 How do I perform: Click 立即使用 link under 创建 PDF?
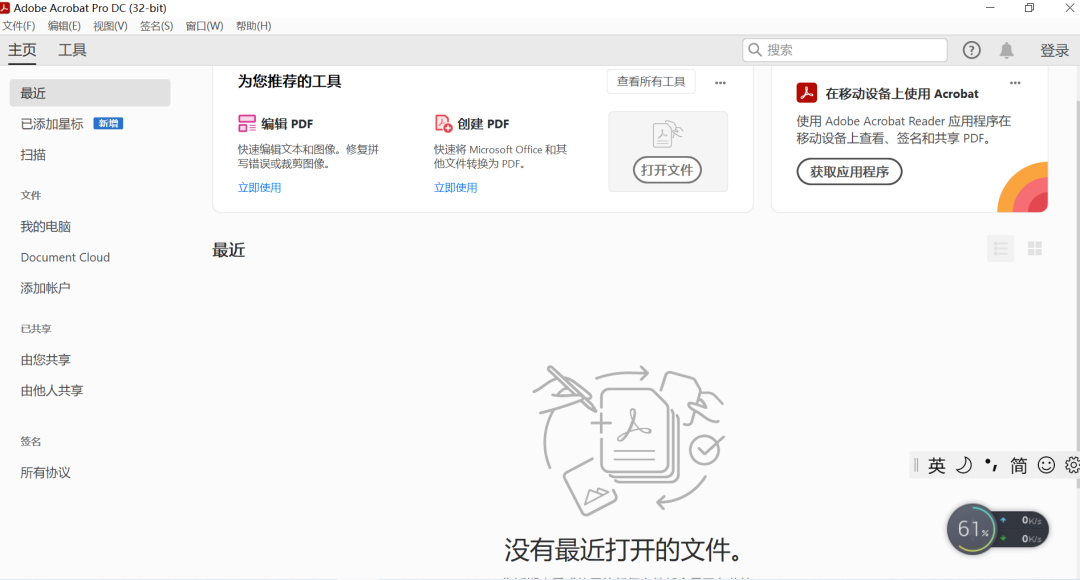455,187
